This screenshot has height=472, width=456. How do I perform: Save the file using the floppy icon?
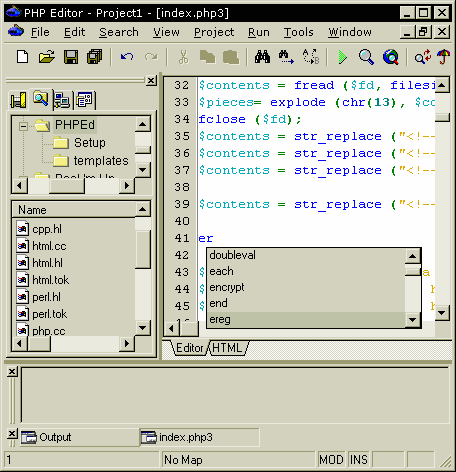coord(71,57)
